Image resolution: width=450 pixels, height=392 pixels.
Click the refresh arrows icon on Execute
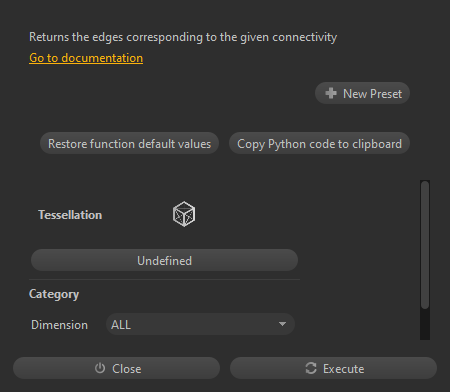coord(311,368)
